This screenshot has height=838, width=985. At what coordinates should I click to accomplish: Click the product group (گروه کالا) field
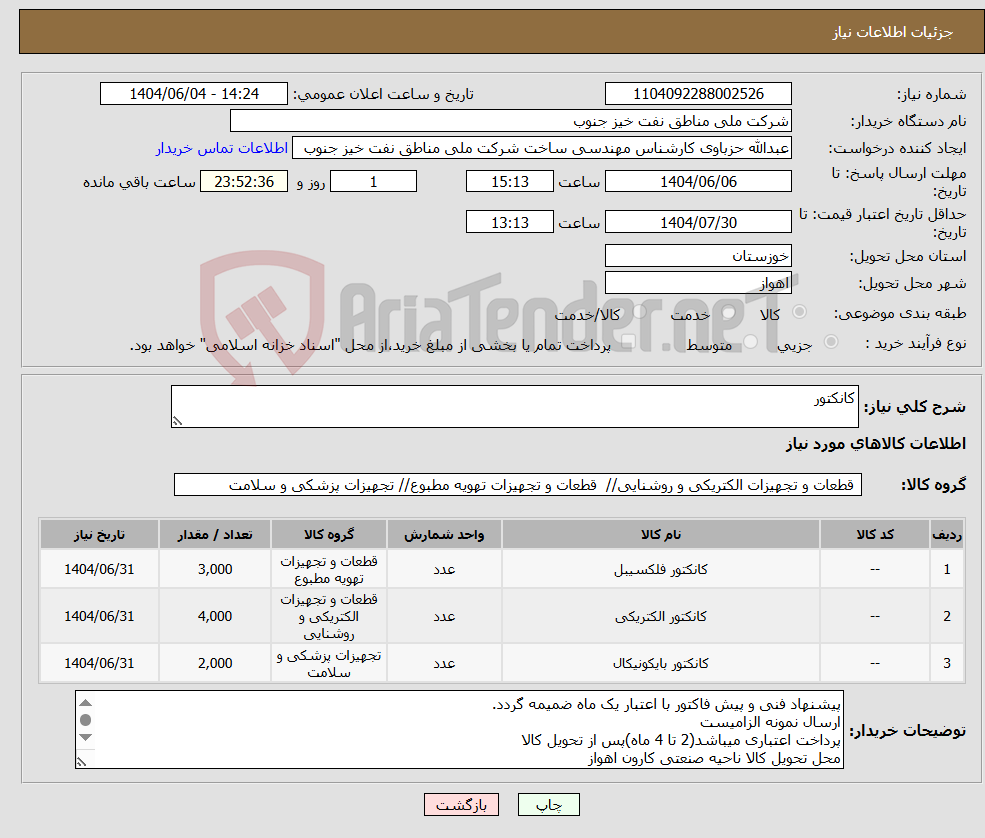coord(518,484)
